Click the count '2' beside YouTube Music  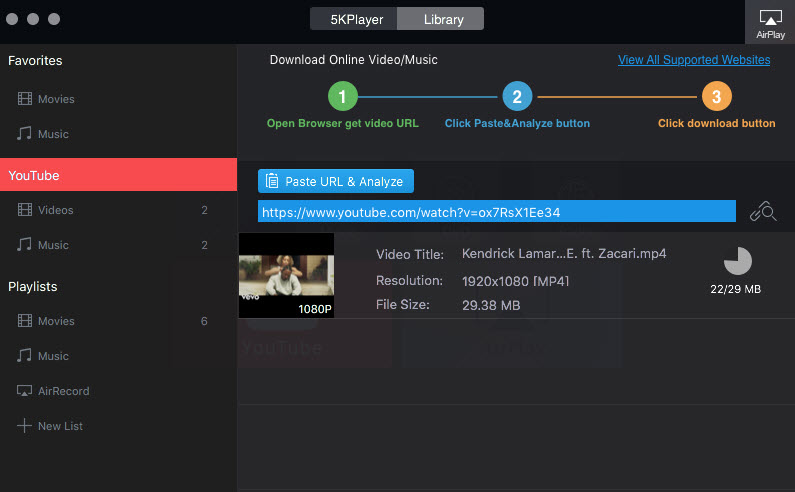coord(204,245)
